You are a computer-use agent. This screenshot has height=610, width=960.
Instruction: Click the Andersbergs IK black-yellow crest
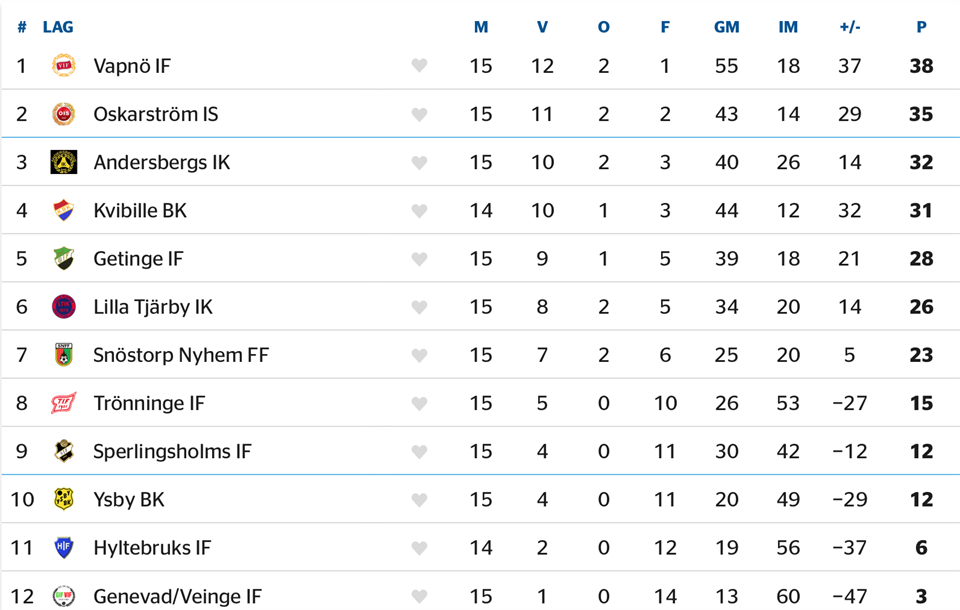click(x=63, y=162)
